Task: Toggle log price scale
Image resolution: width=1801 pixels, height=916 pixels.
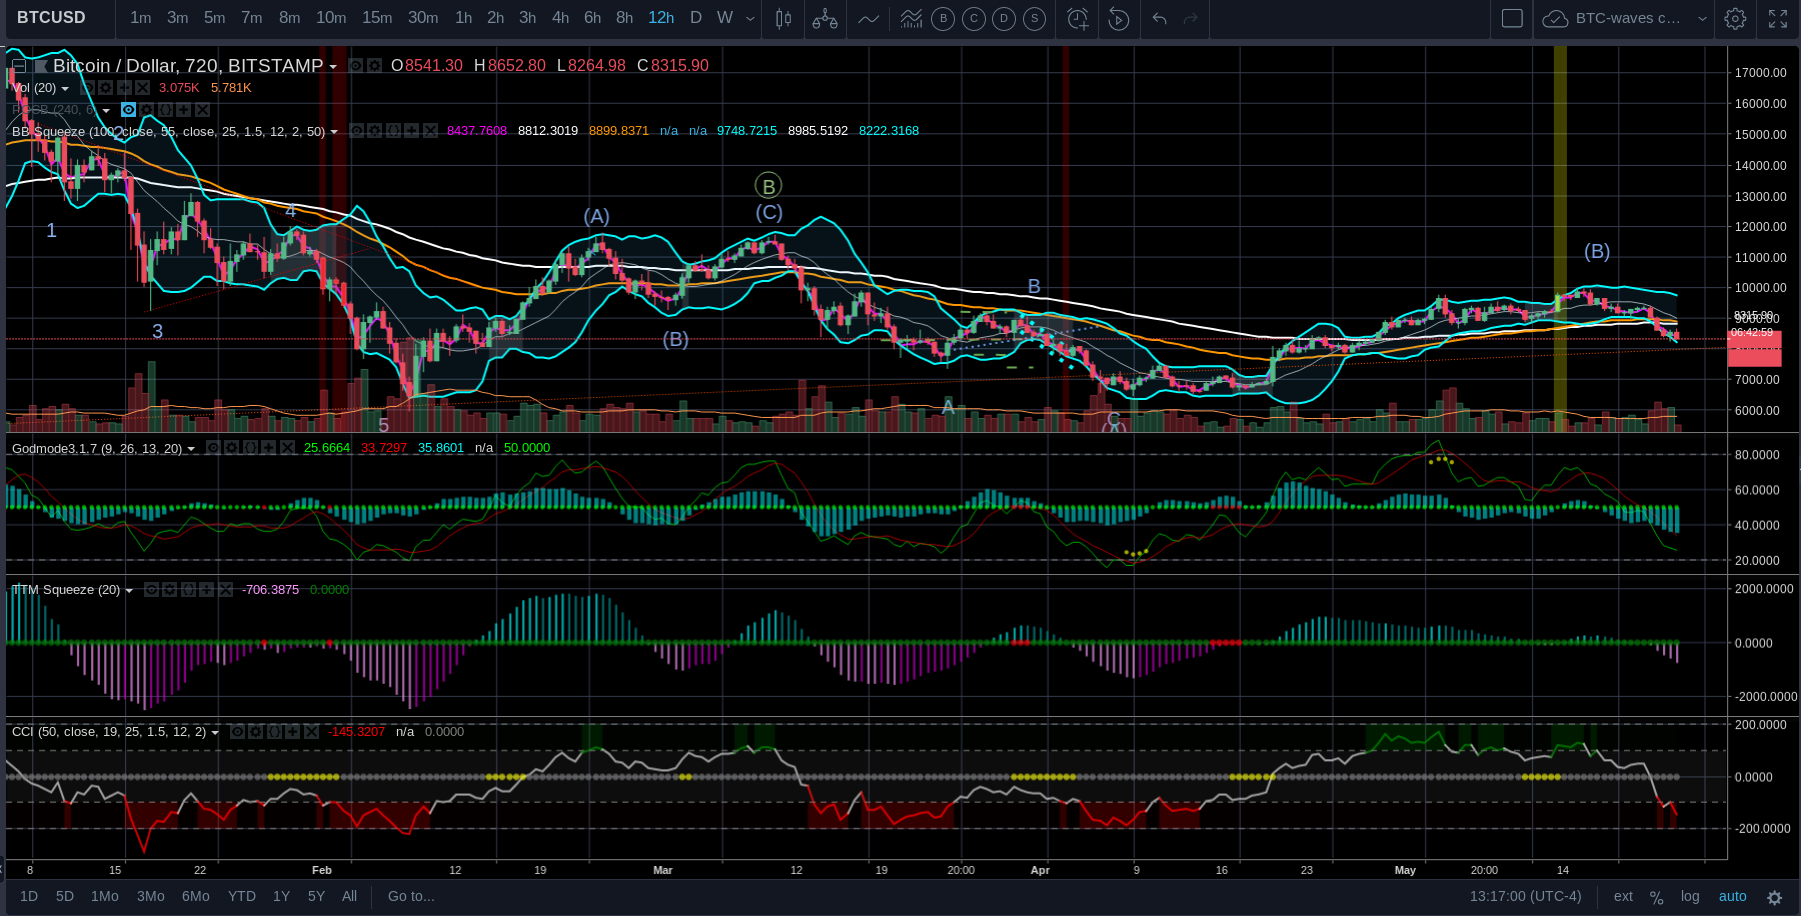Action: click(x=1690, y=896)
